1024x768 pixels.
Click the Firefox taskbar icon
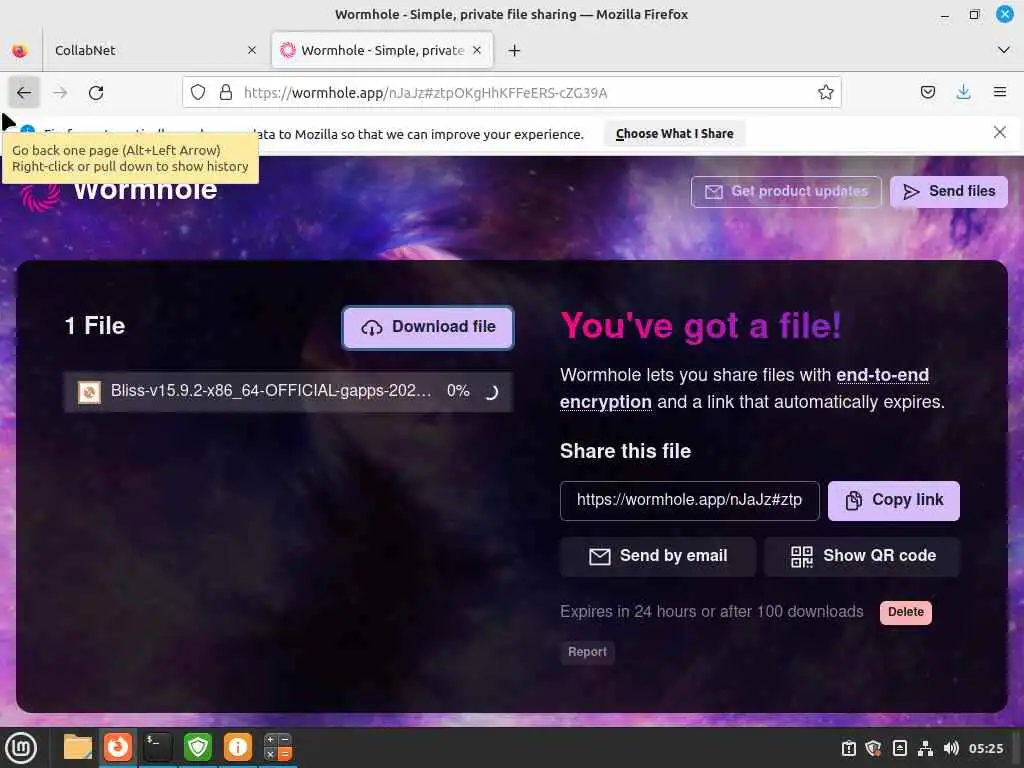coord(118,747)
